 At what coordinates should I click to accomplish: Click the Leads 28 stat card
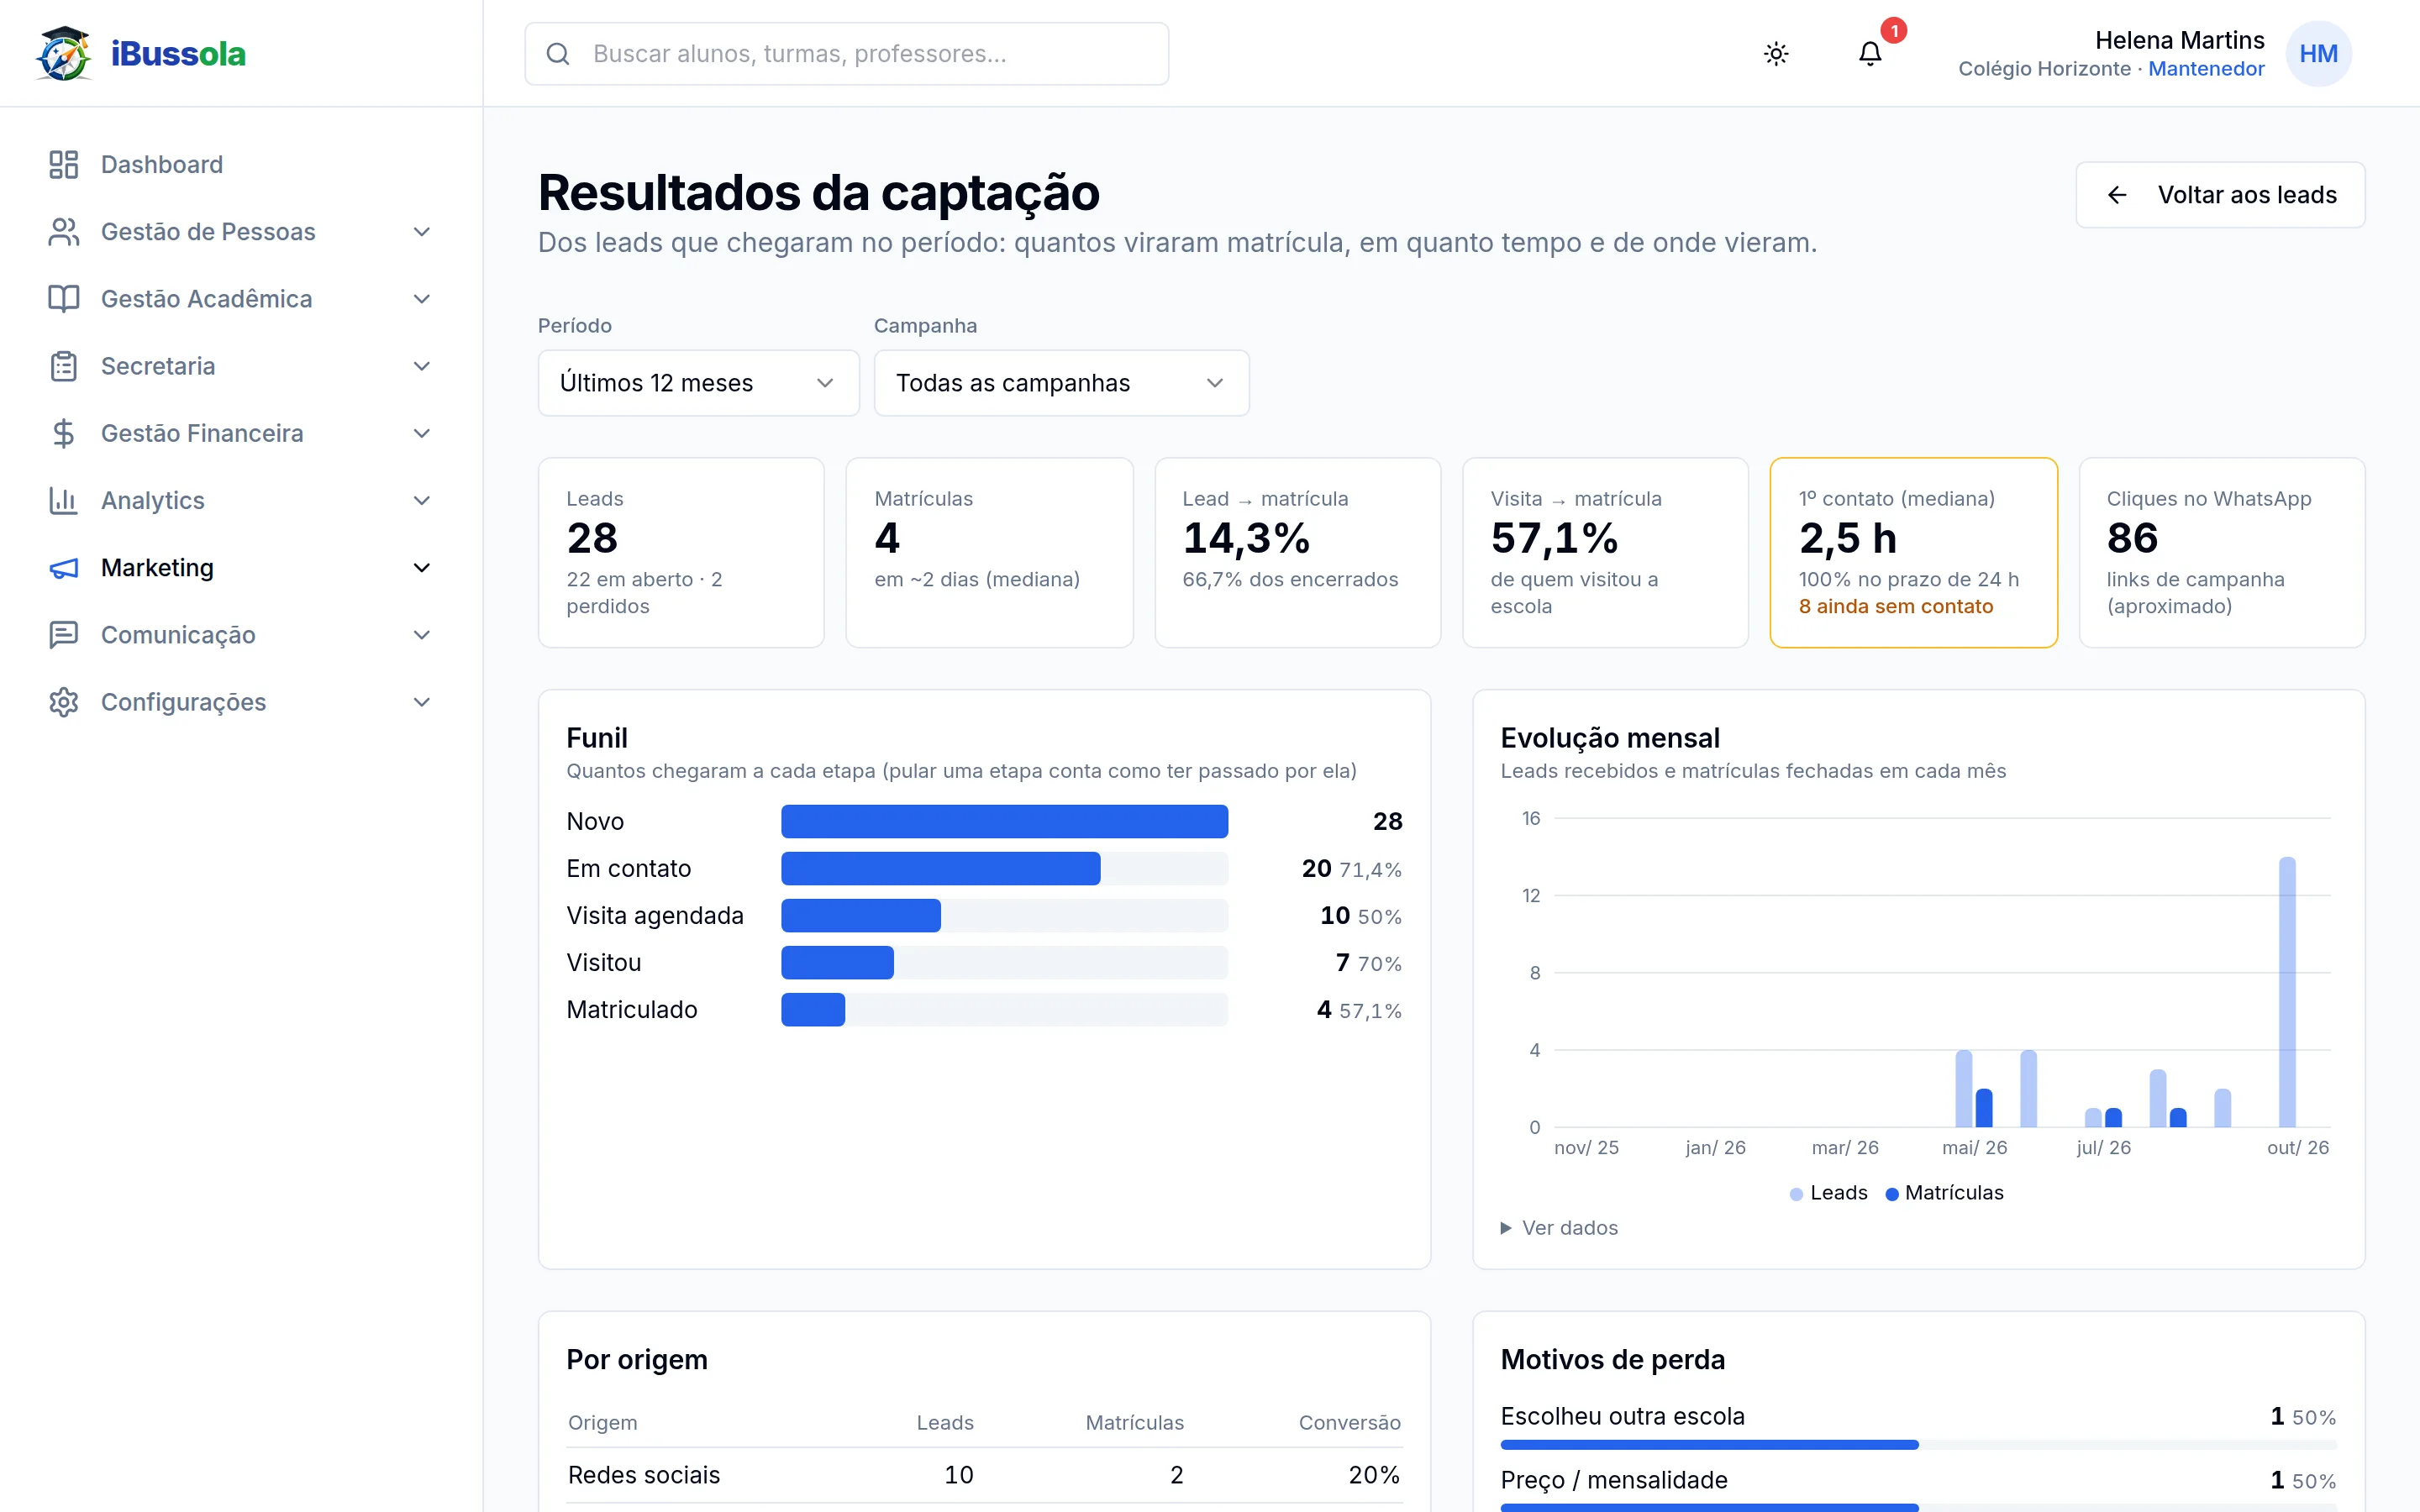(x=681, y=553)
